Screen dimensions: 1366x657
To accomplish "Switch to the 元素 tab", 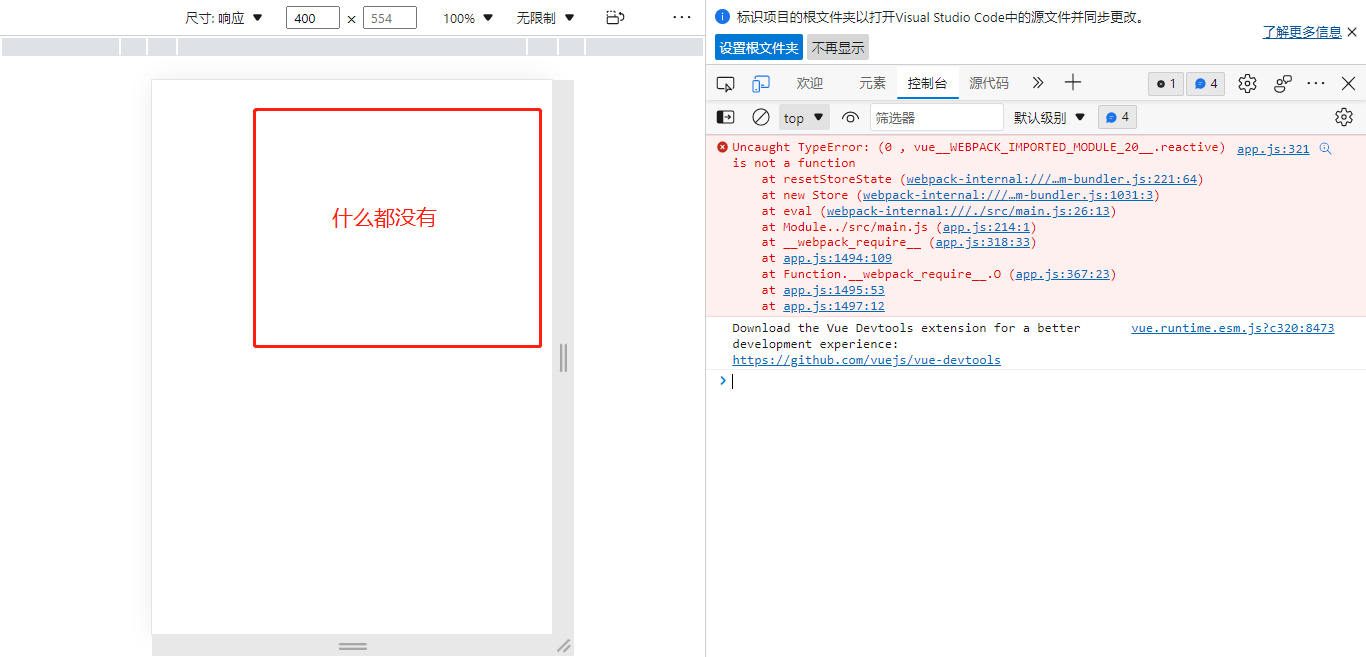I will pyautogui.click(x=872, y=84).
